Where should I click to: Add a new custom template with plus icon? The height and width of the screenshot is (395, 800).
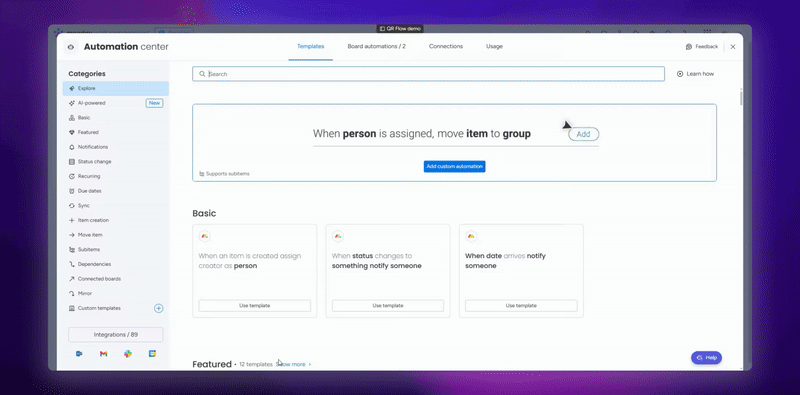point(159,308)
